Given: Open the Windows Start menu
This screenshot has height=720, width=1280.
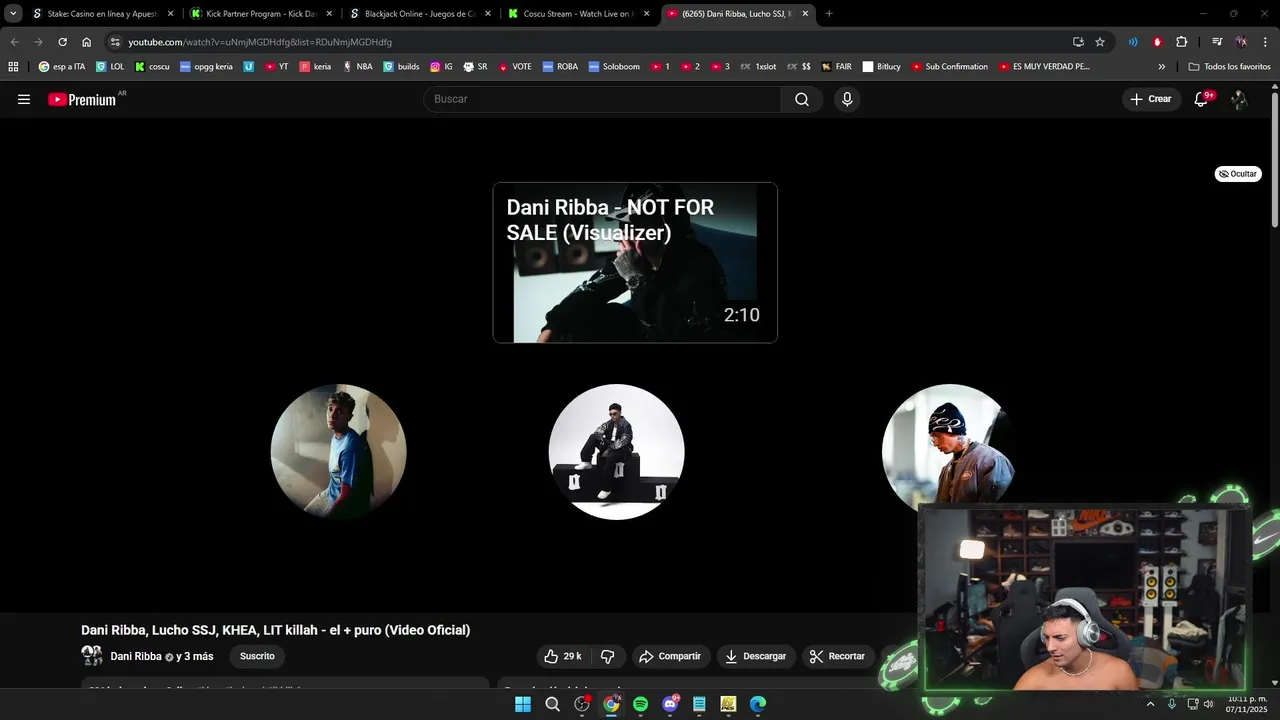Looking at the screenshot, I should tap(523, 704).
